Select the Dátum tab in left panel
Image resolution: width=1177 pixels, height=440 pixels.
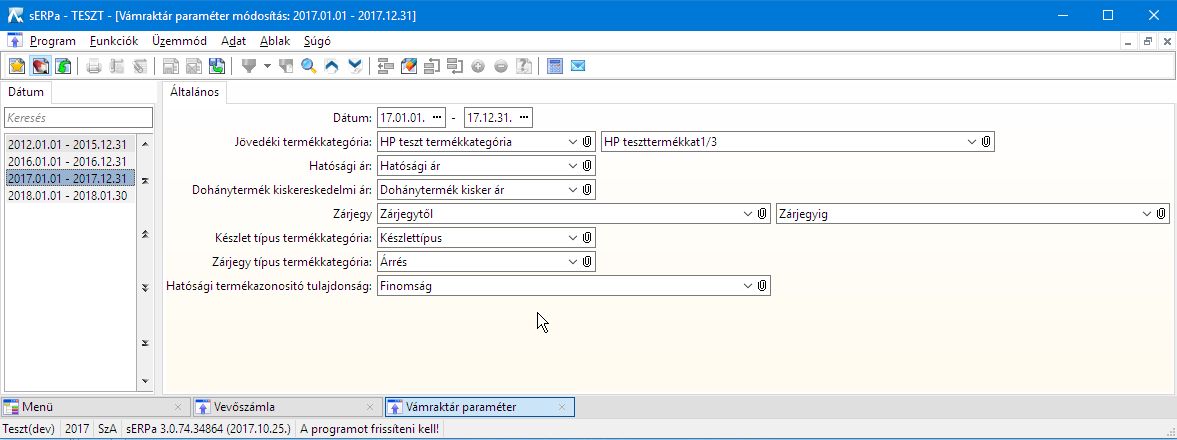[26, 92]
